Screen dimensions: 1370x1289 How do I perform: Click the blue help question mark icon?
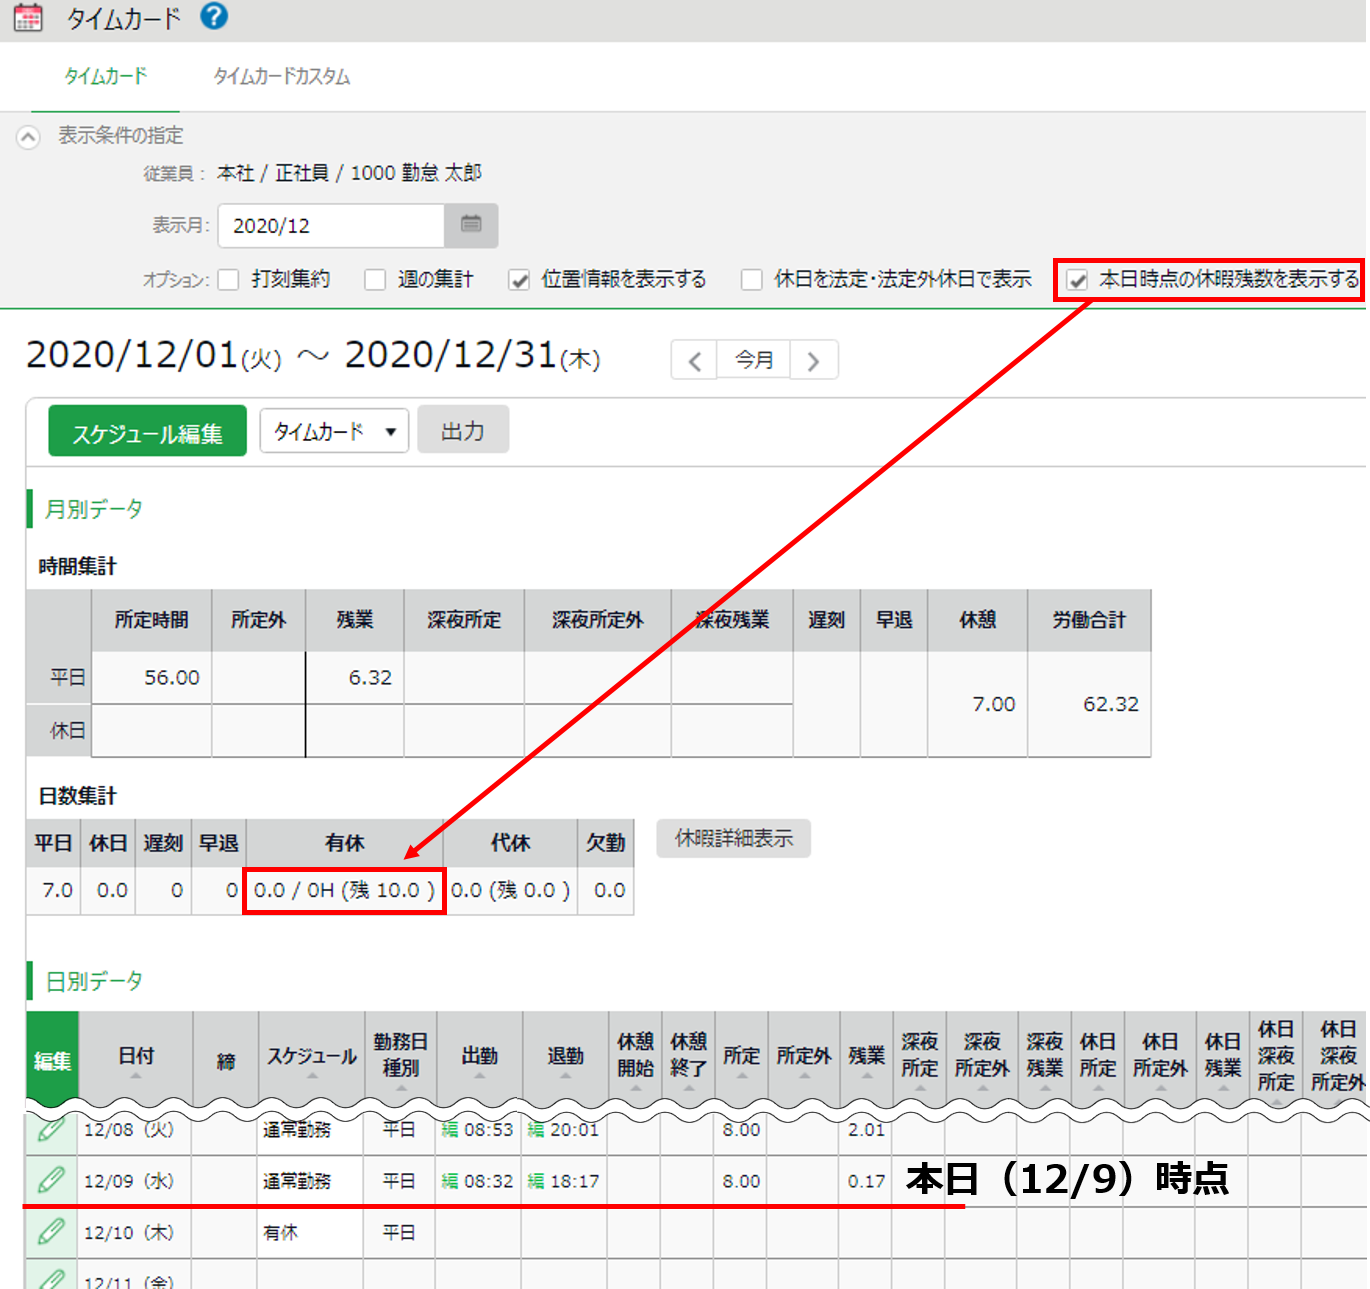pyautogui.click(x=214, y=16)
